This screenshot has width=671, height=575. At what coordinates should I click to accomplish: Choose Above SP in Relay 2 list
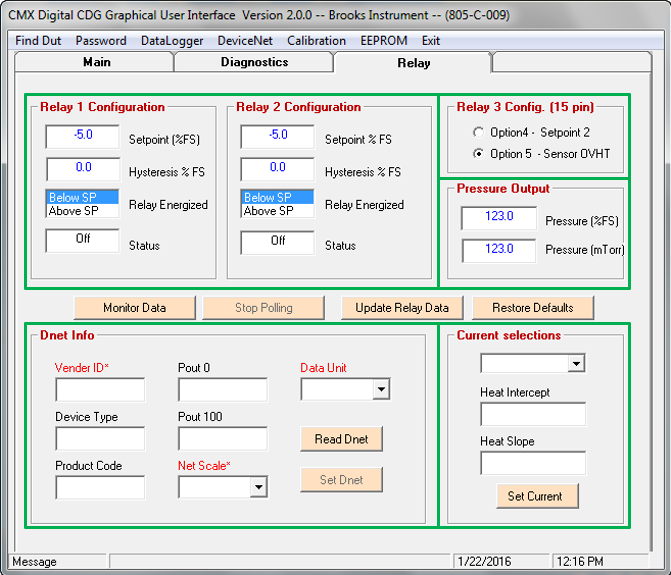277,210
